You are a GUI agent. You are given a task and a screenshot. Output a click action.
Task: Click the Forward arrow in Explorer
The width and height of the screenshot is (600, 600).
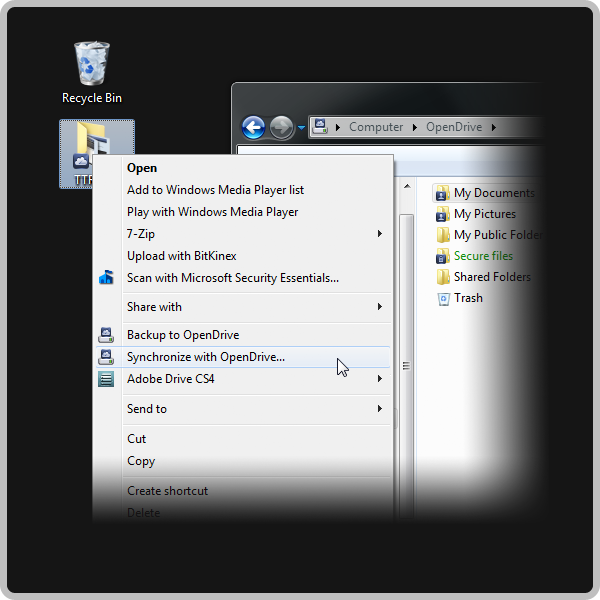[281, 127]
